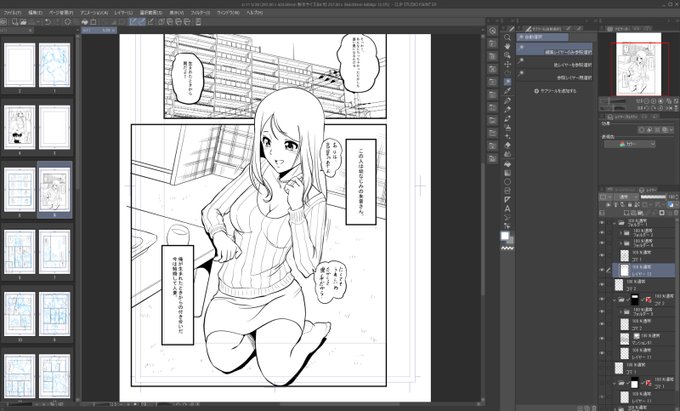Image resolution: width=680 pixels, height=411 pixels.
Task: Select the Zoom magnifier tool
Action: (x=507, y=37)
